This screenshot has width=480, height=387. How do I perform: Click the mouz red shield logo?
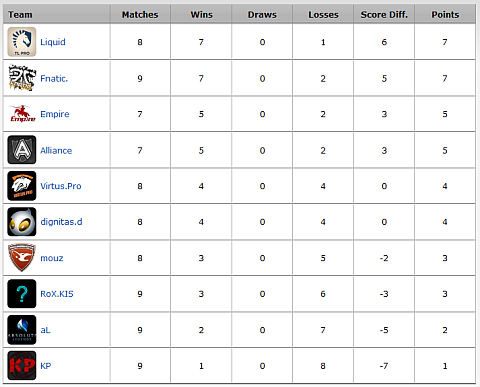pyautogui.click(x=22, y=258)
